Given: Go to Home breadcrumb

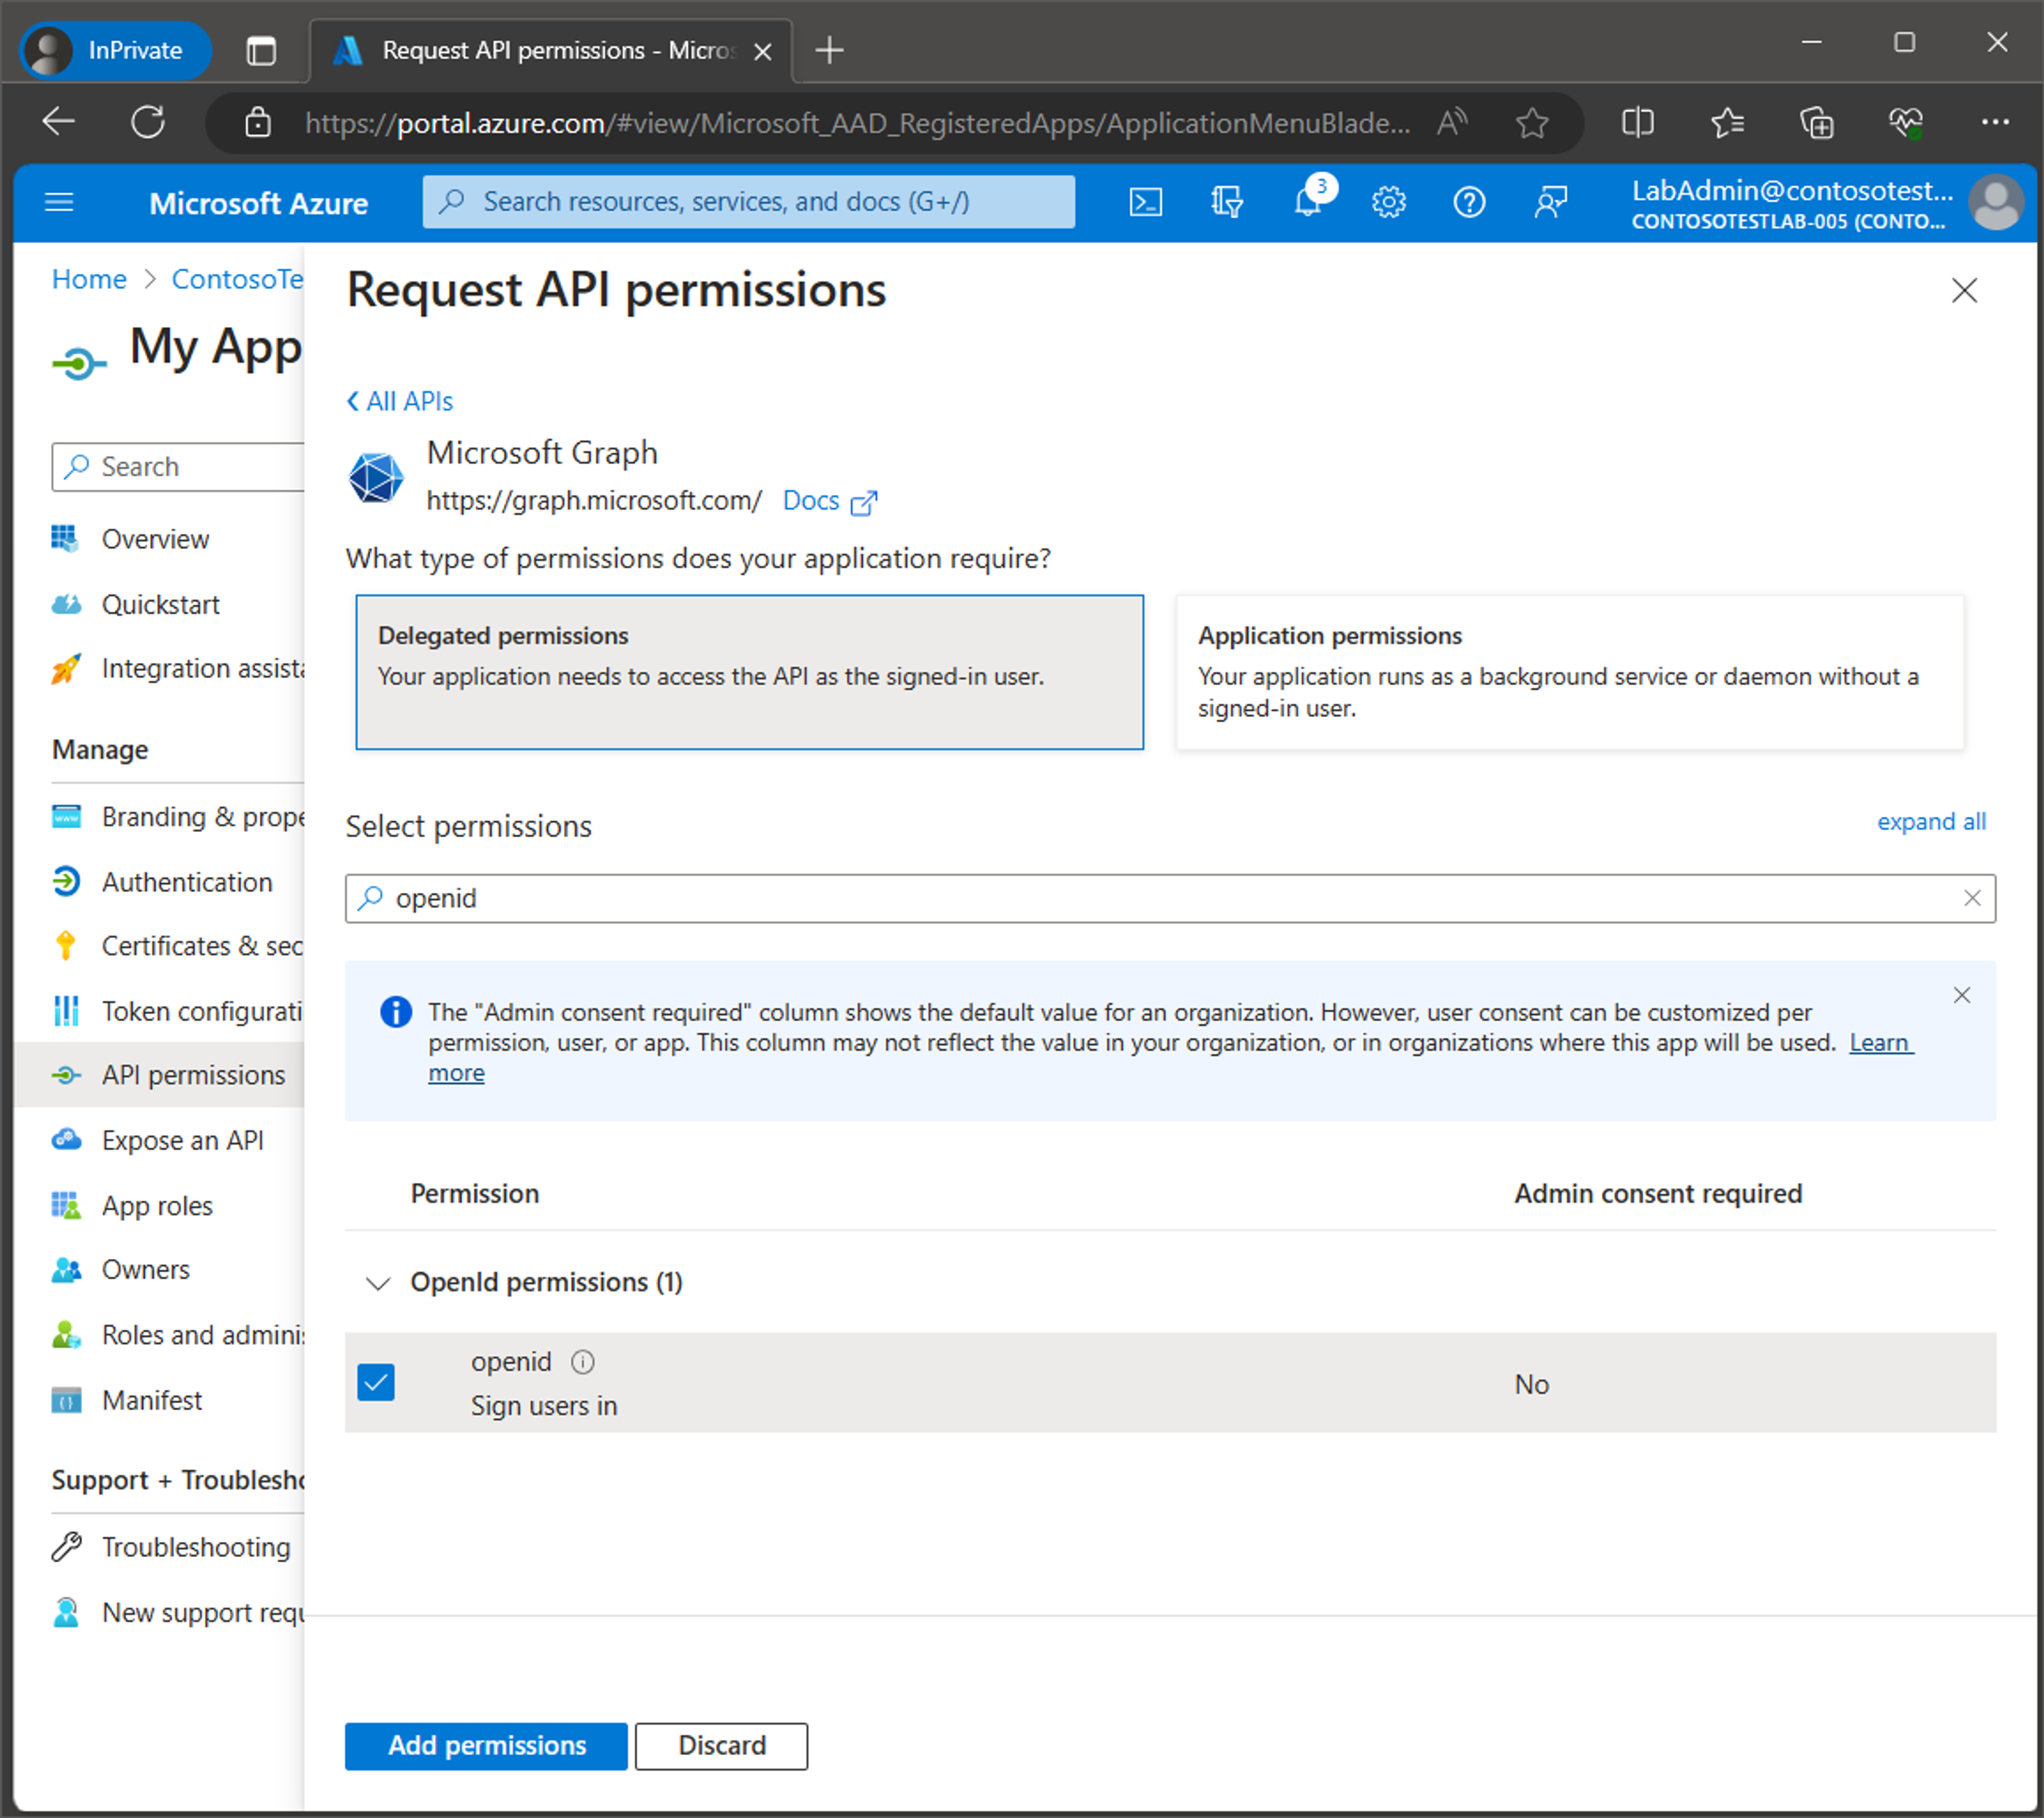Looking at the screenshot, I should tap(89, 279).
